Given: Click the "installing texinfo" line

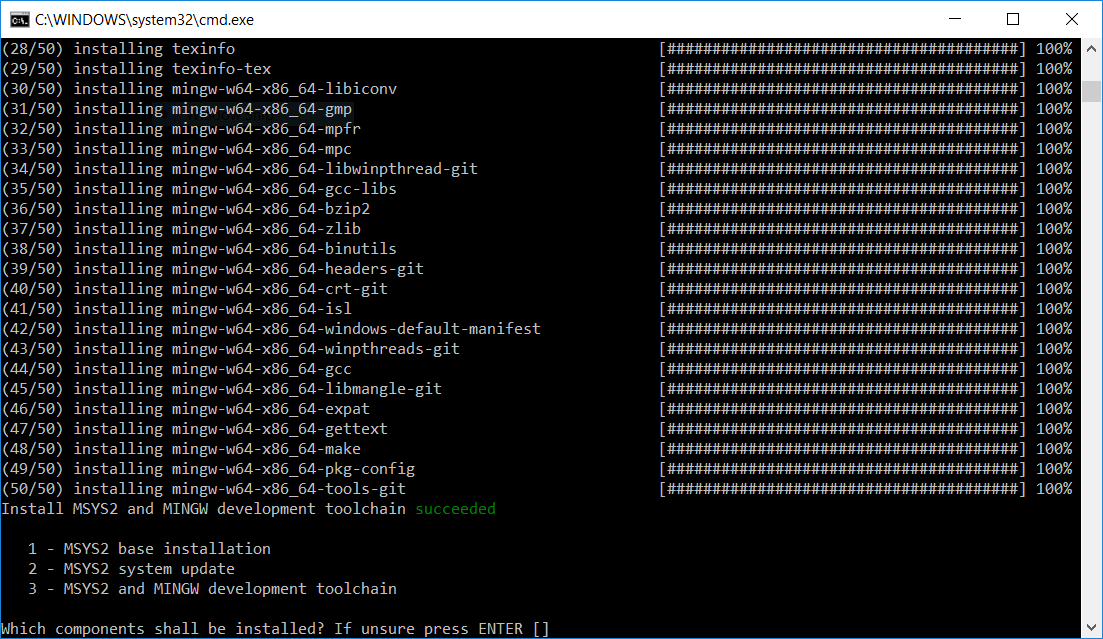Looking at the screenshot, I should (x=154, y=49).
